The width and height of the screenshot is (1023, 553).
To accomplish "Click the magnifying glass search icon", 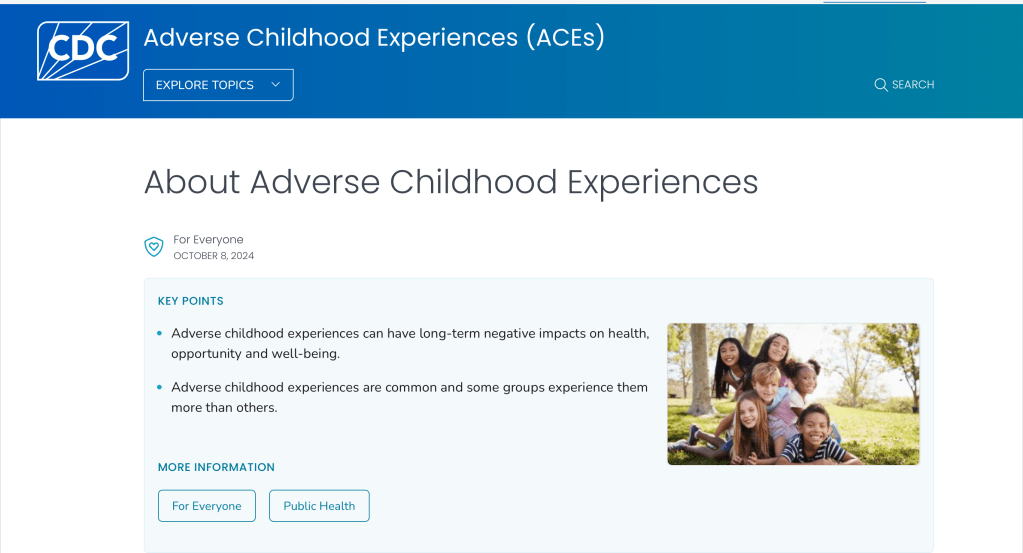I will pos(880,85).
